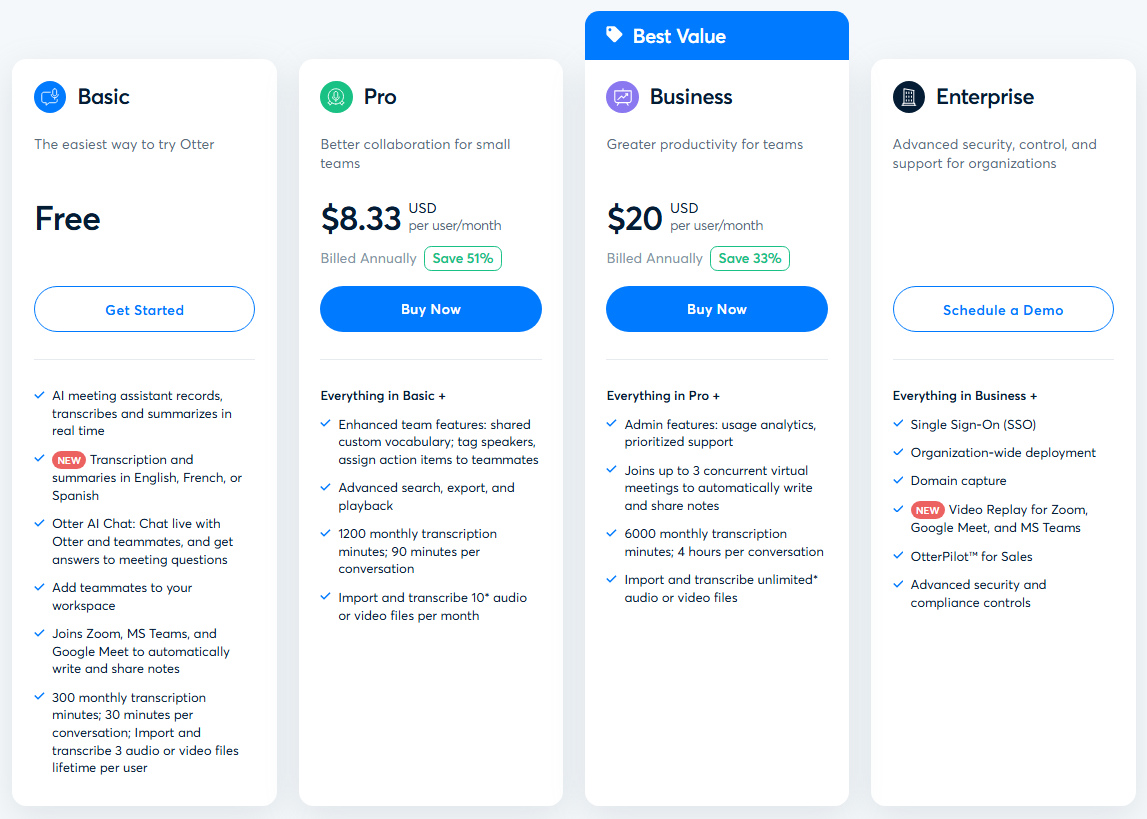Click the OtterPilot for Sales feature text
Screen dimensions: 1147x819
(x=971, y=556)
